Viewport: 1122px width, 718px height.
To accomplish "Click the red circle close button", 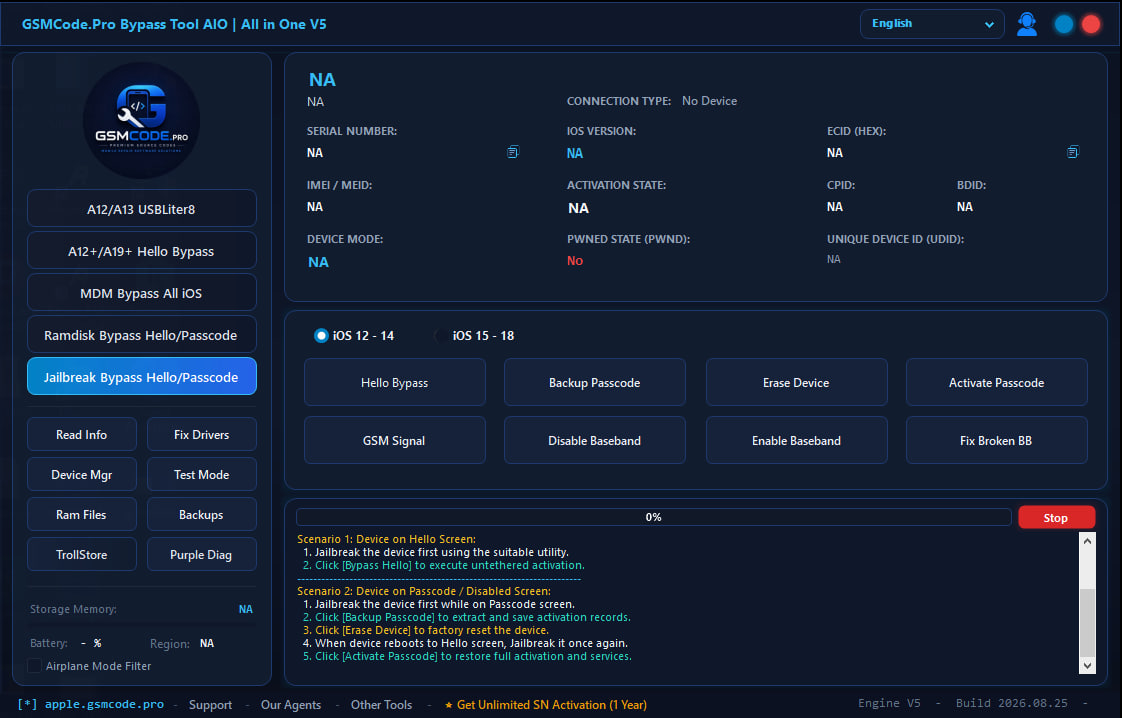I will pyautogui.click(x=1091, y=24).
